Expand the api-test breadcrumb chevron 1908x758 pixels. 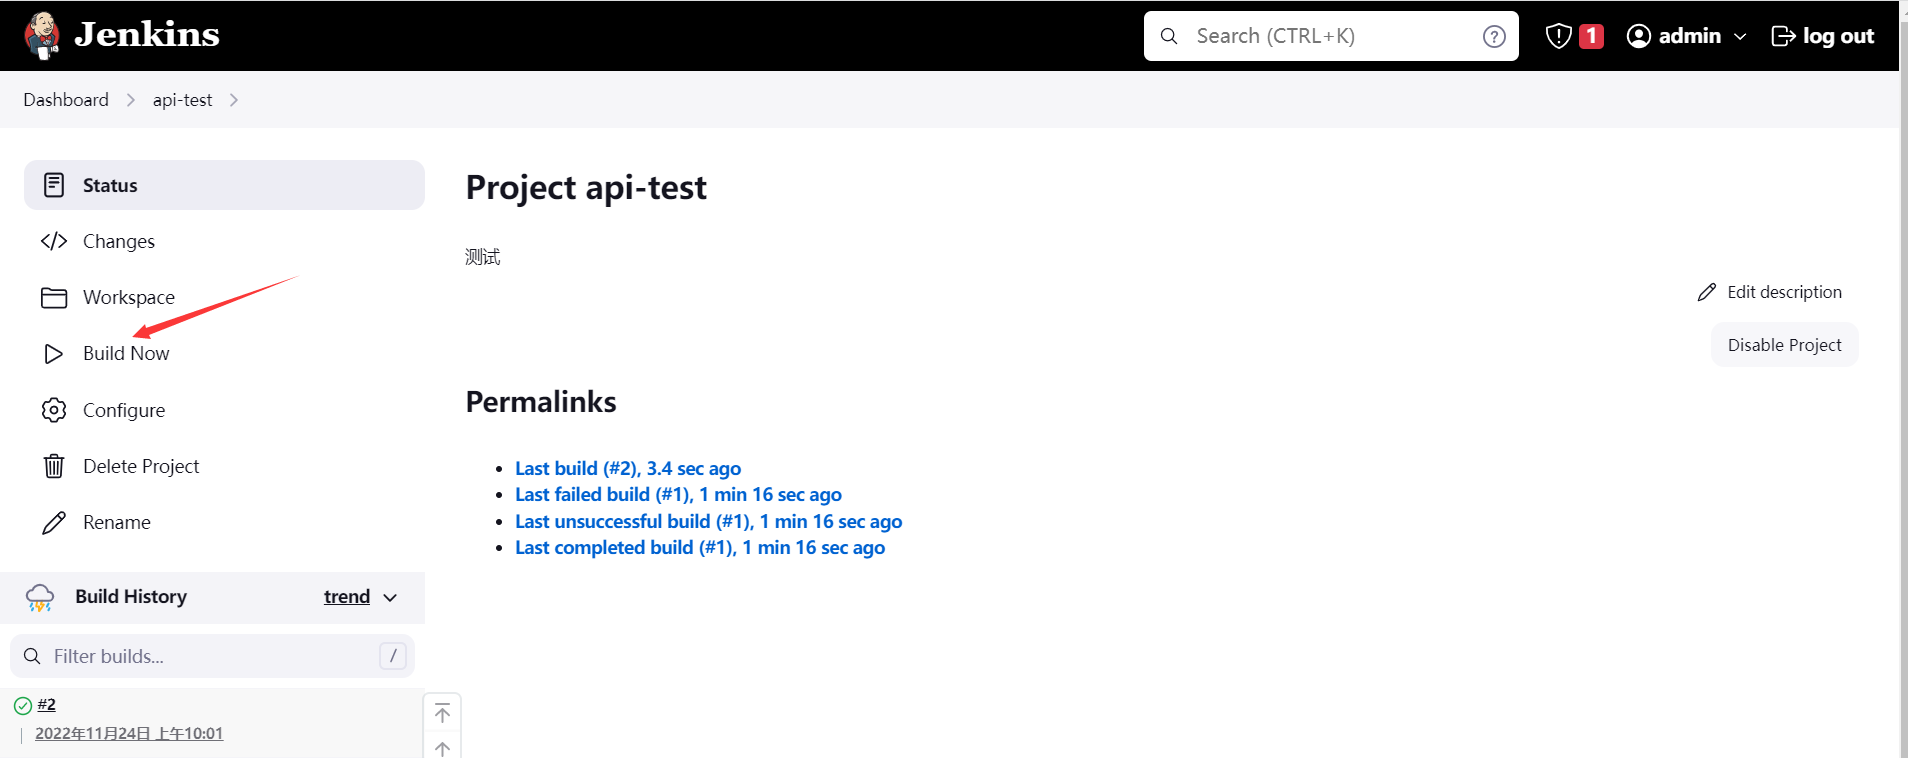coord(233,100)
